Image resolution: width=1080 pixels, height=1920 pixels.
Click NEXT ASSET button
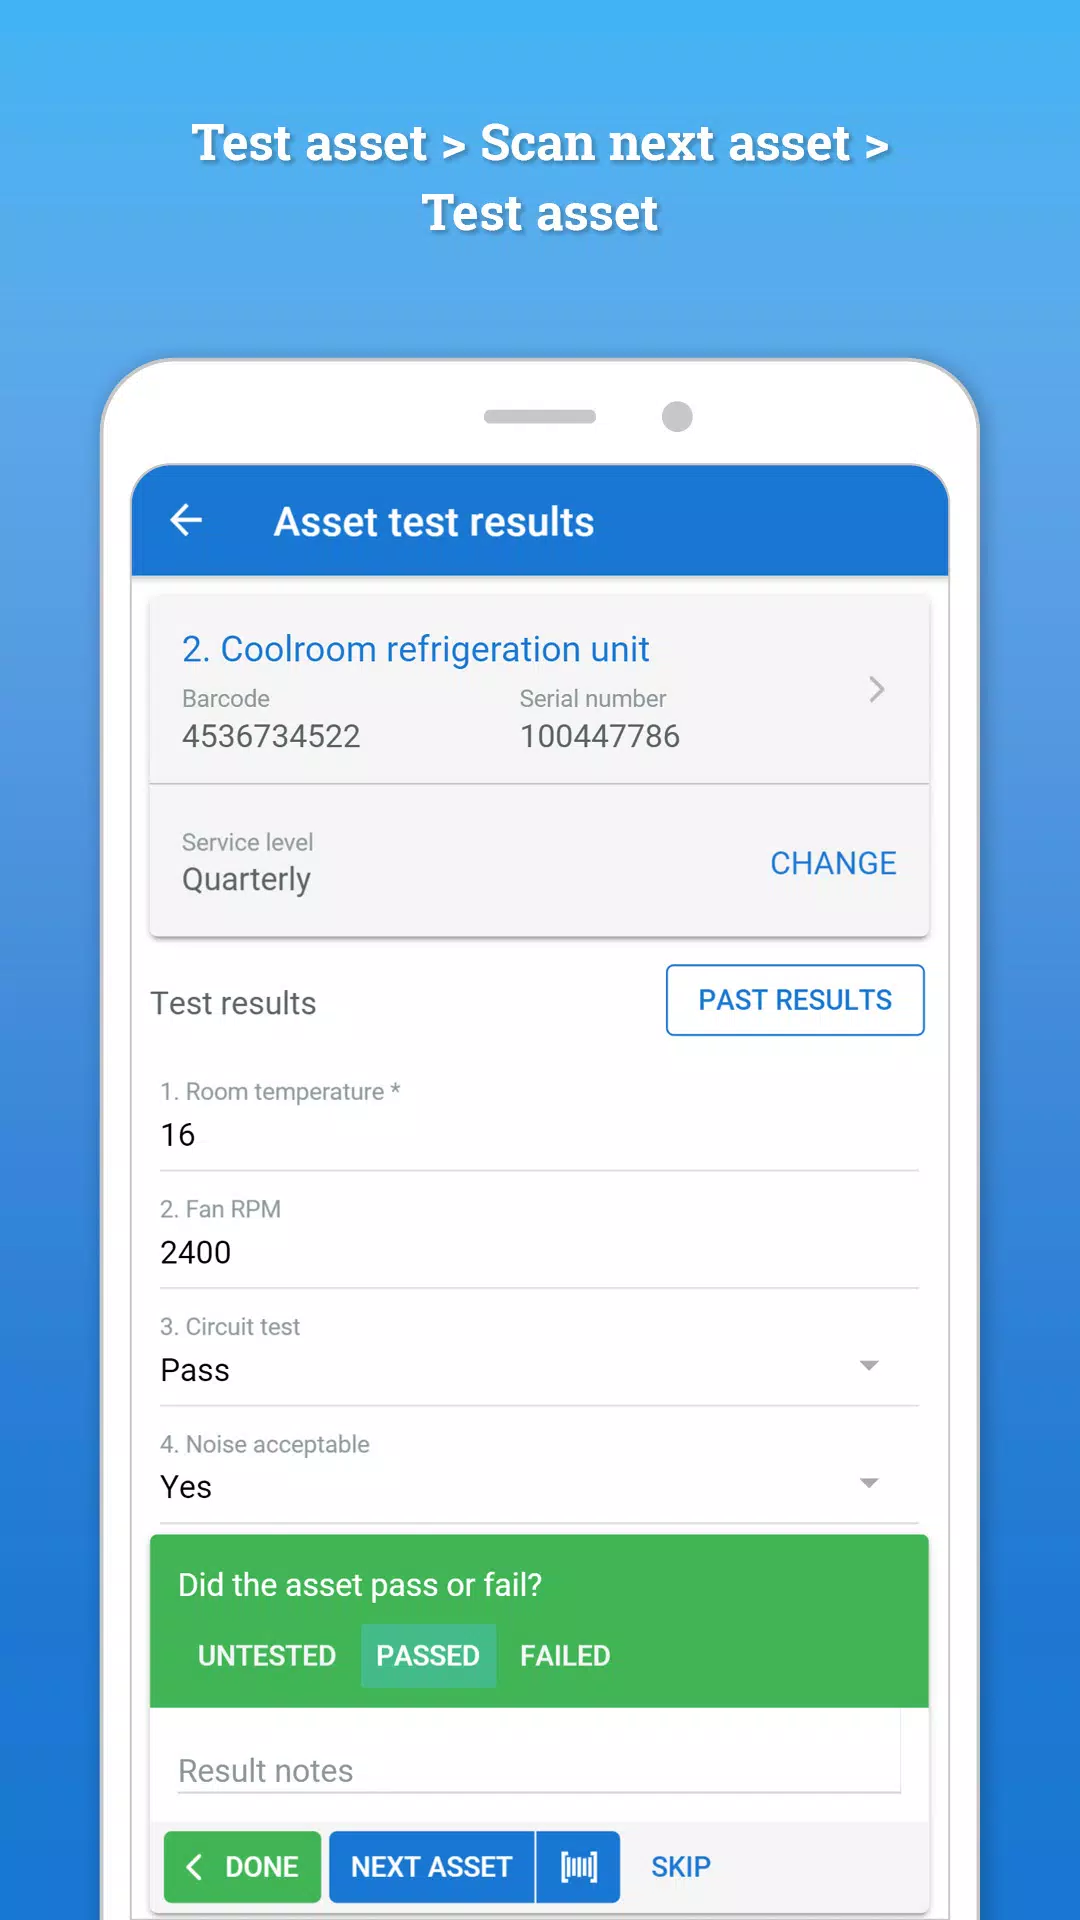[431, 1866]
